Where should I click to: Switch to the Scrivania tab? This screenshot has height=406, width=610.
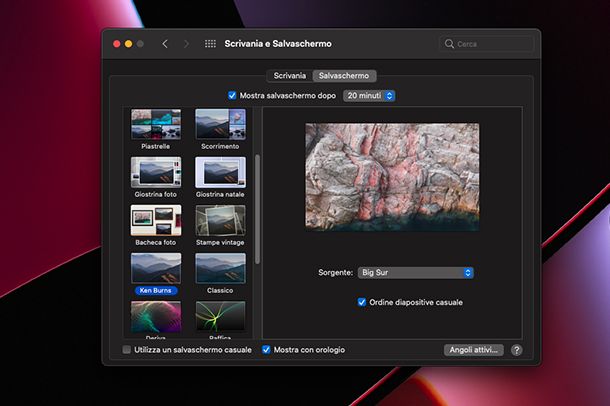[290, 76]
